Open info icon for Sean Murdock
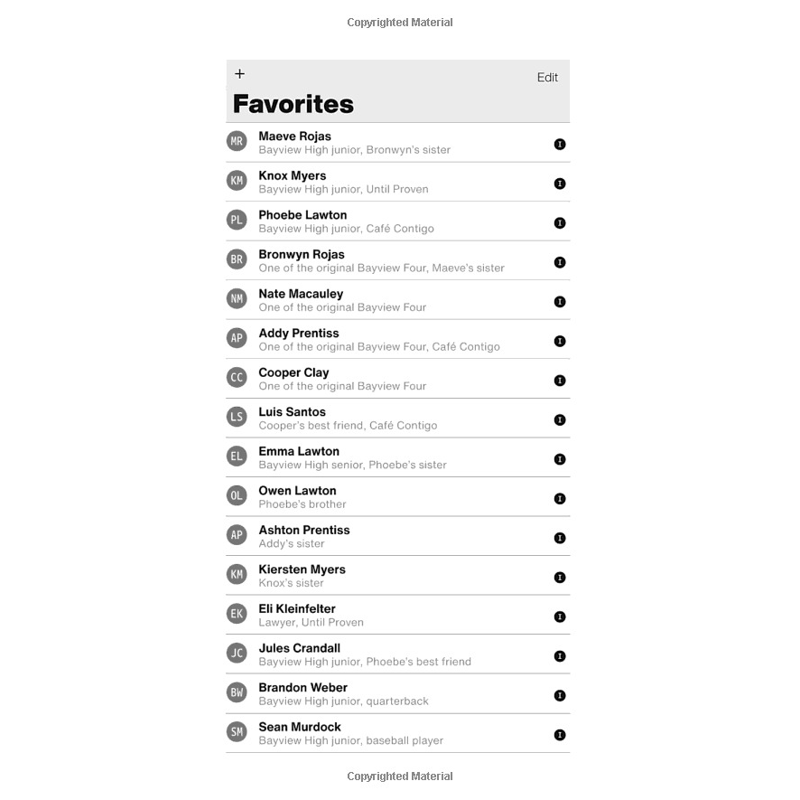800x800 pixels. [560, 735]
